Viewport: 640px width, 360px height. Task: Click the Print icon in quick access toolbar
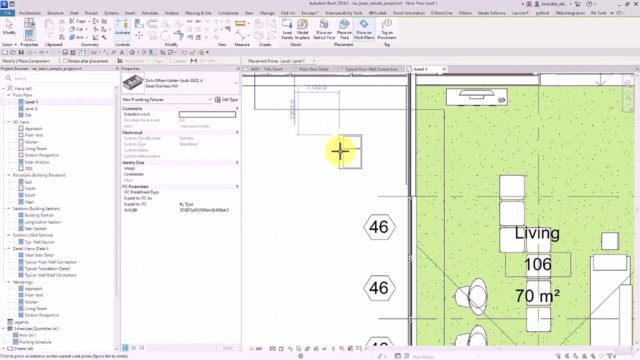tap(65, 52)
